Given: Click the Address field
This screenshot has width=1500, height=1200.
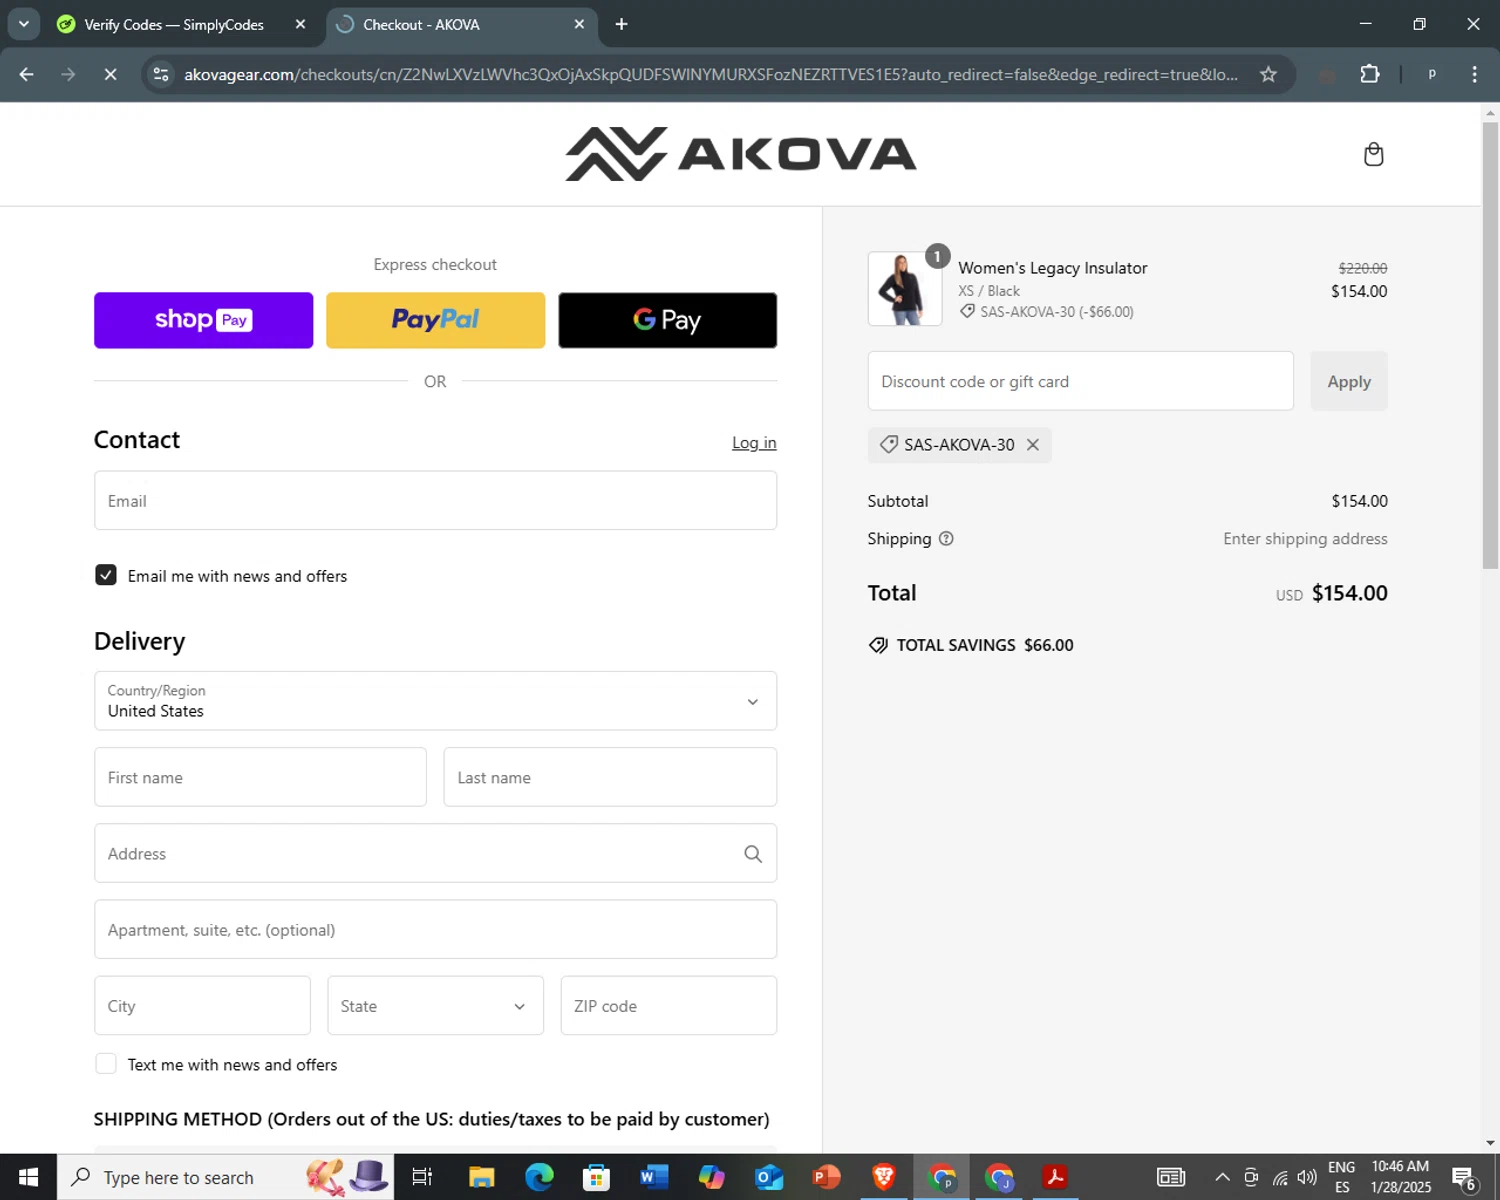Looking at the screenshot, I should click(x=435, y=853).
